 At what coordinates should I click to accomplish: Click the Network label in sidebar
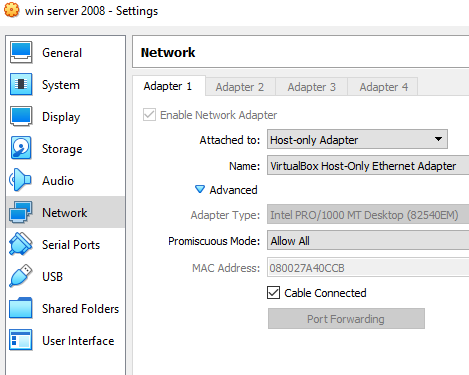click(x=65, y=213)
